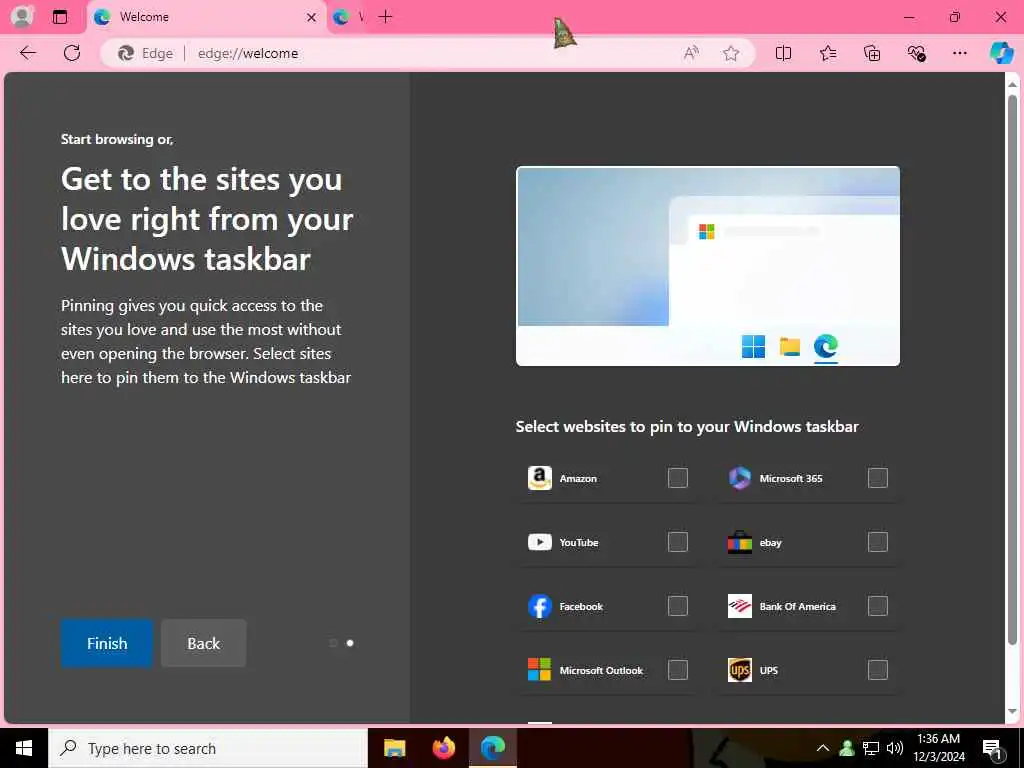The width and height of the screenshot is (1024, 768).
Task: Click the Finish button
Action: tap(107, 643)
